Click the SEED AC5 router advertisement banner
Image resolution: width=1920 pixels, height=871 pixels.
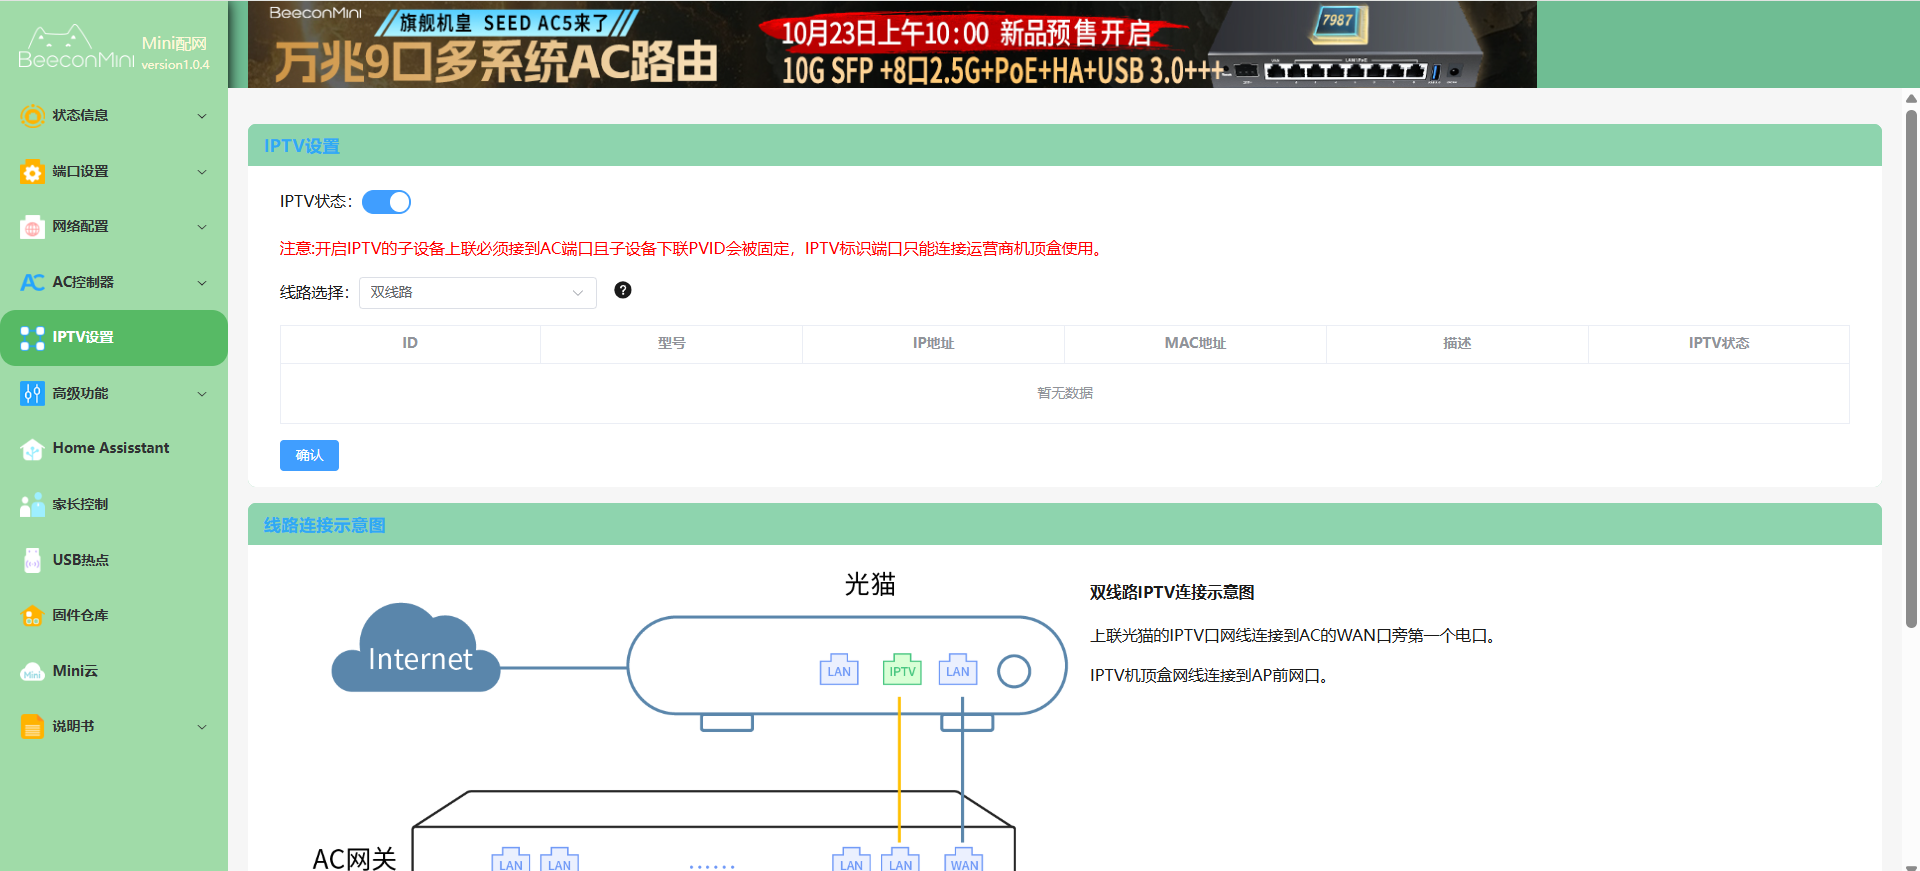tap(891, 44)
